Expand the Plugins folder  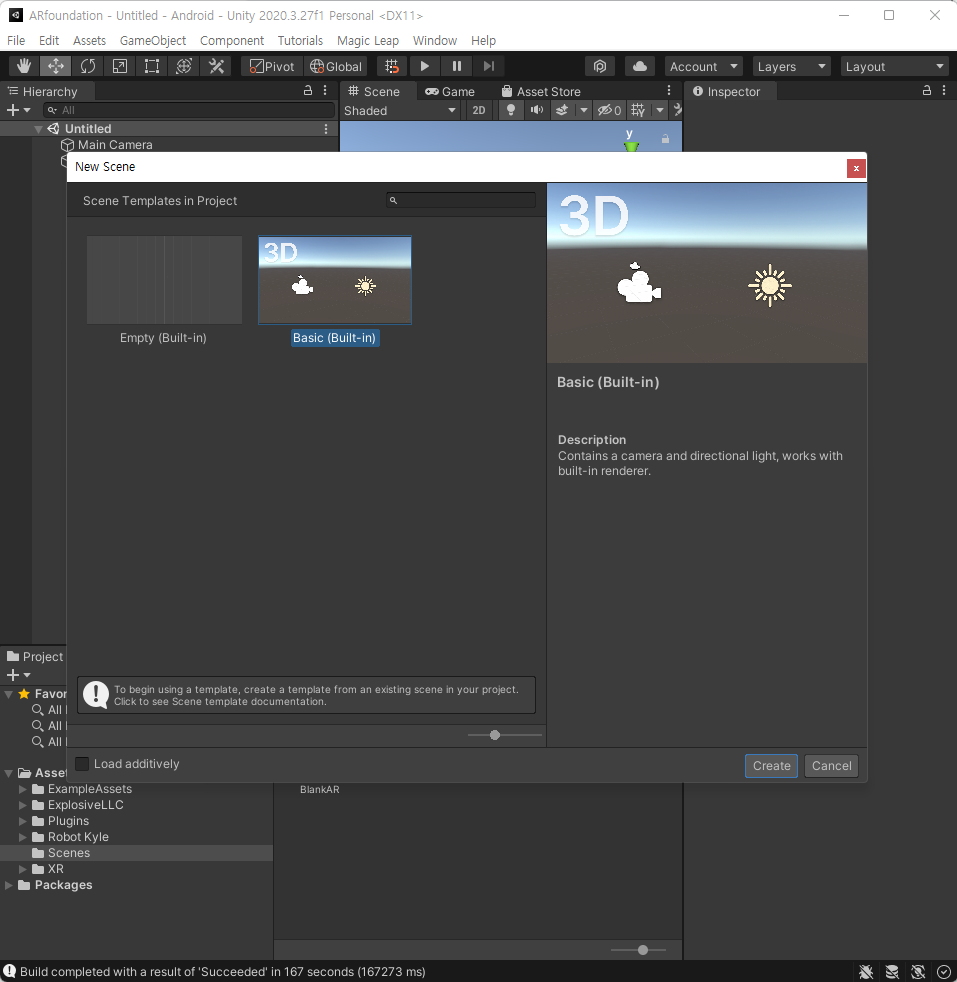coord(23,821)
